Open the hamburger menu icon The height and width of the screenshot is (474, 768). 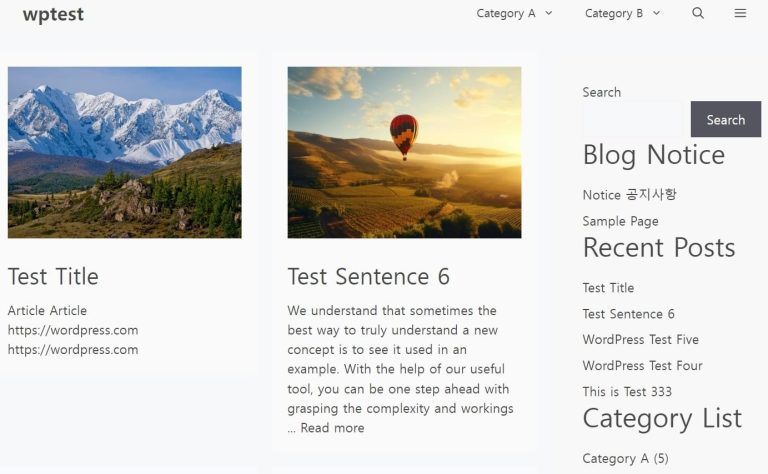tap(740, 13)
